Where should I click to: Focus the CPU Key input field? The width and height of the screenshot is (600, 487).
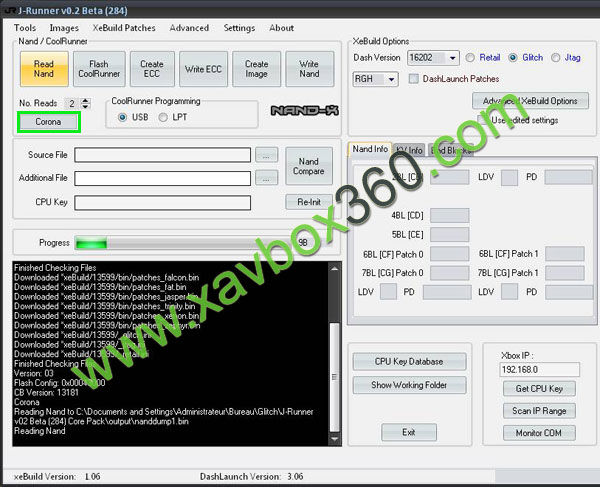point(163,203)
